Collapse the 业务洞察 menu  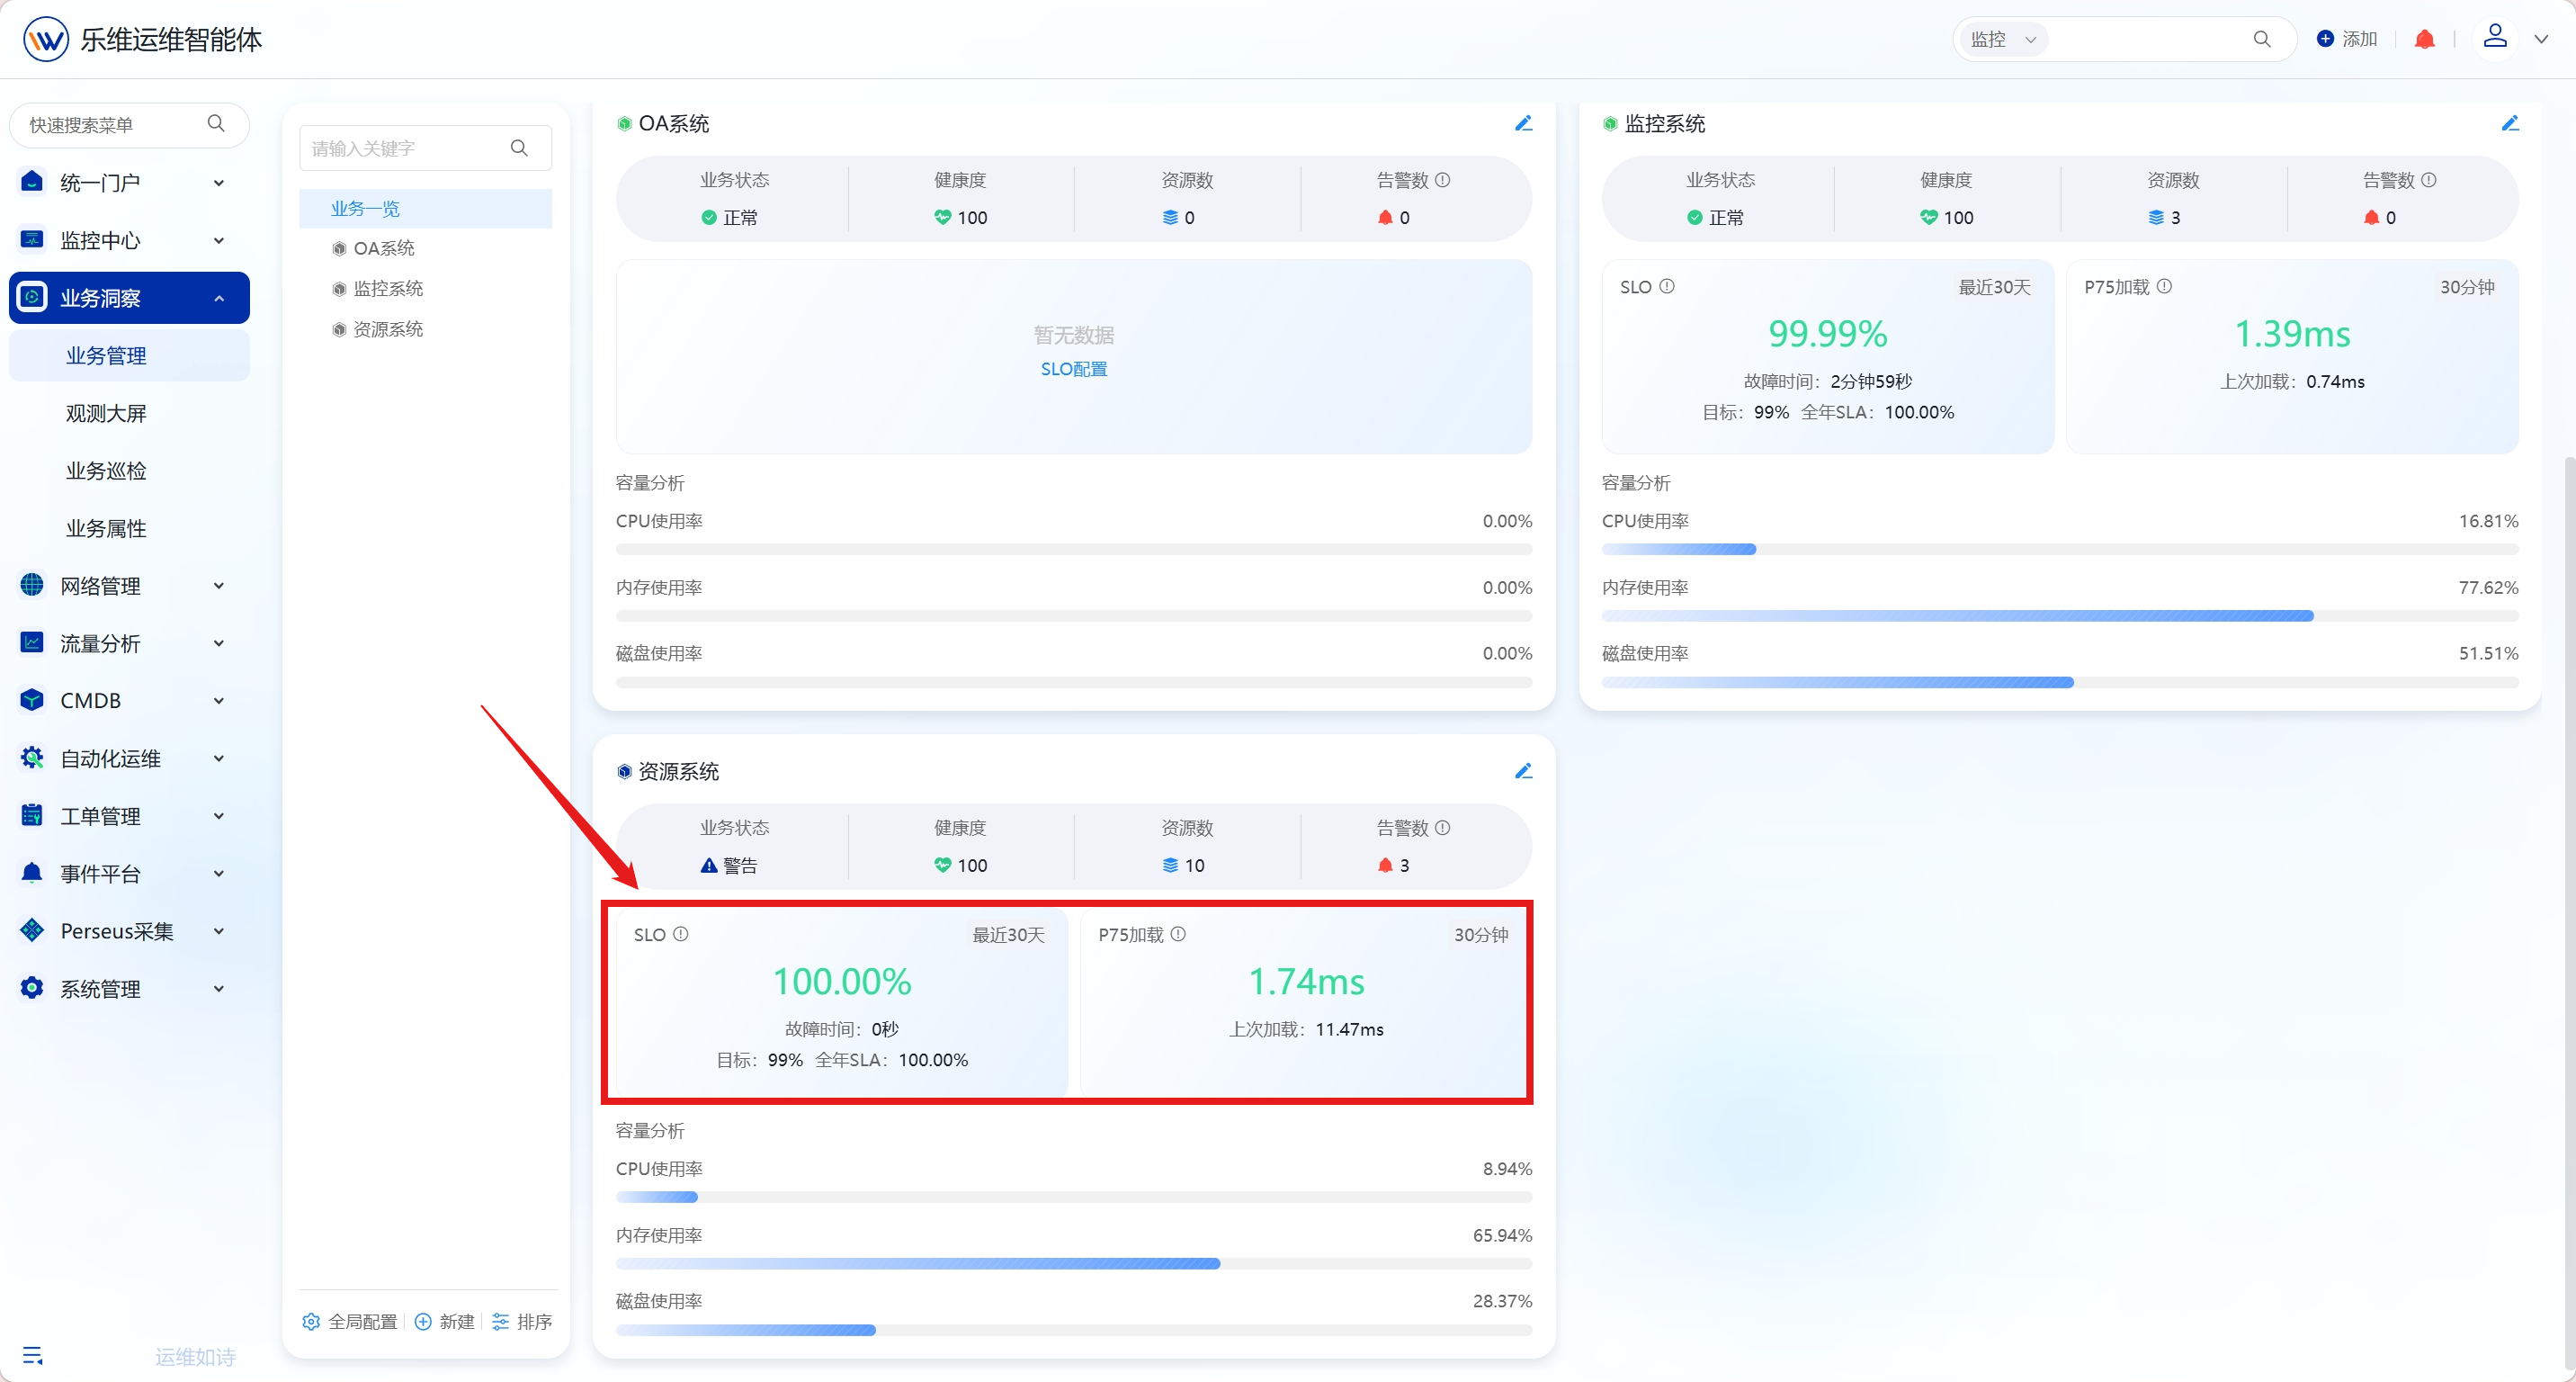tap(129, 298)
